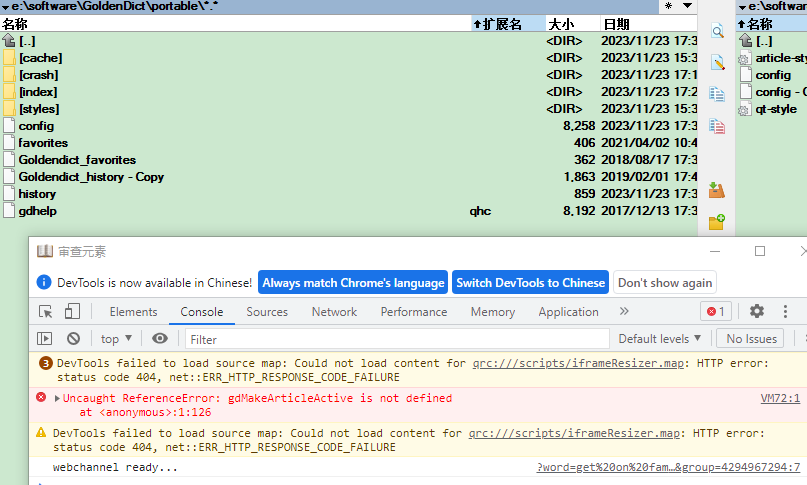Select the config file in right panel
Screen dimensions: 807x485
pos(772,75)
